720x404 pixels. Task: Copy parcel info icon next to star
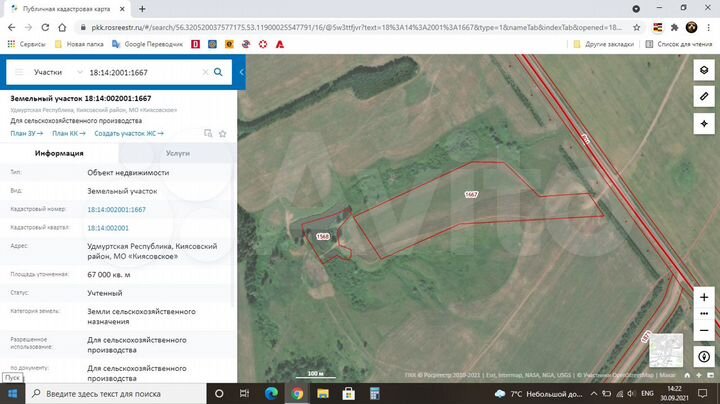[x=208, y=134]
